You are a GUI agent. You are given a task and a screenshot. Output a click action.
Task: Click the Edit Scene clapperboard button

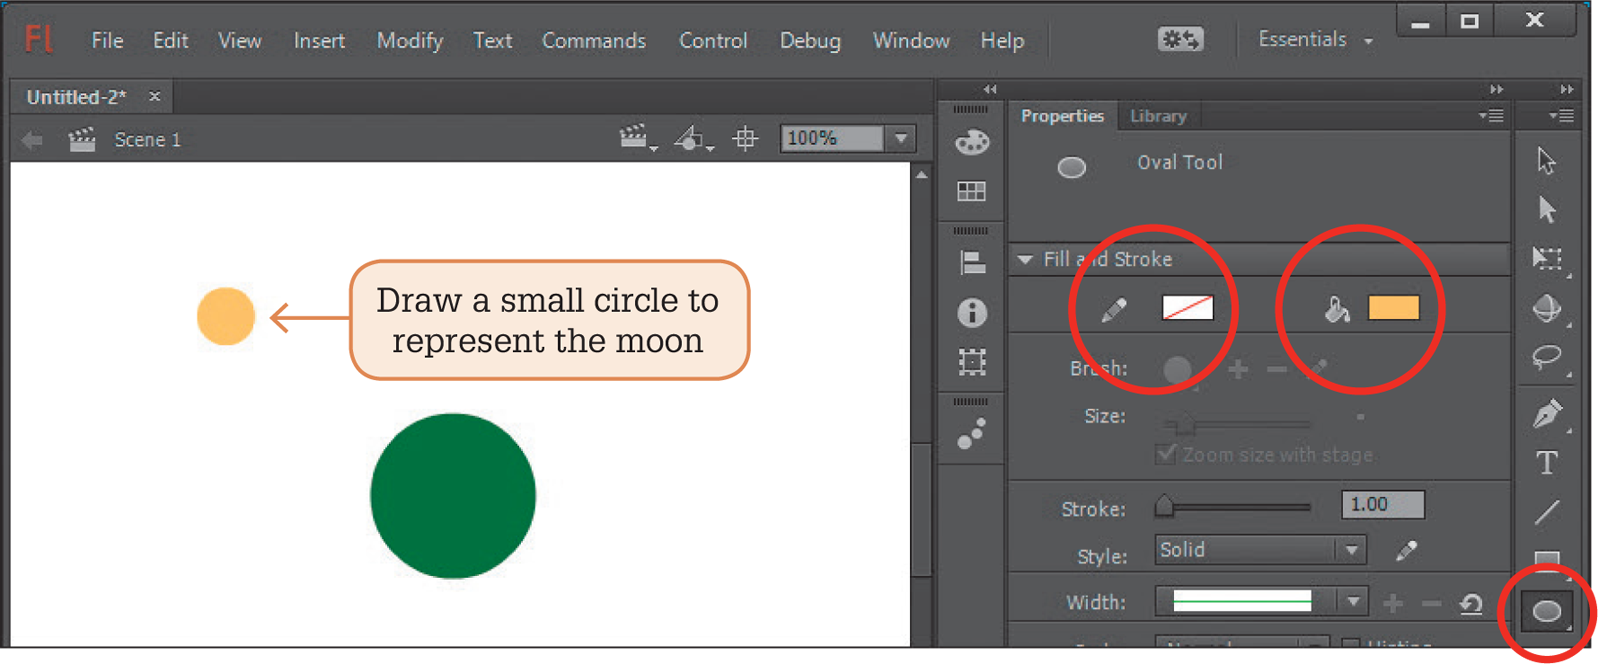(x=637, y=138)
